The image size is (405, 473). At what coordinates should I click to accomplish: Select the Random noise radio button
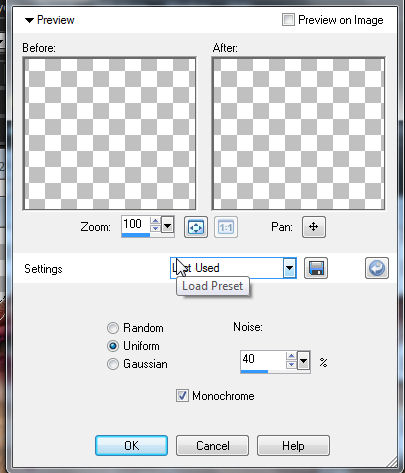[x=113, y=328]
